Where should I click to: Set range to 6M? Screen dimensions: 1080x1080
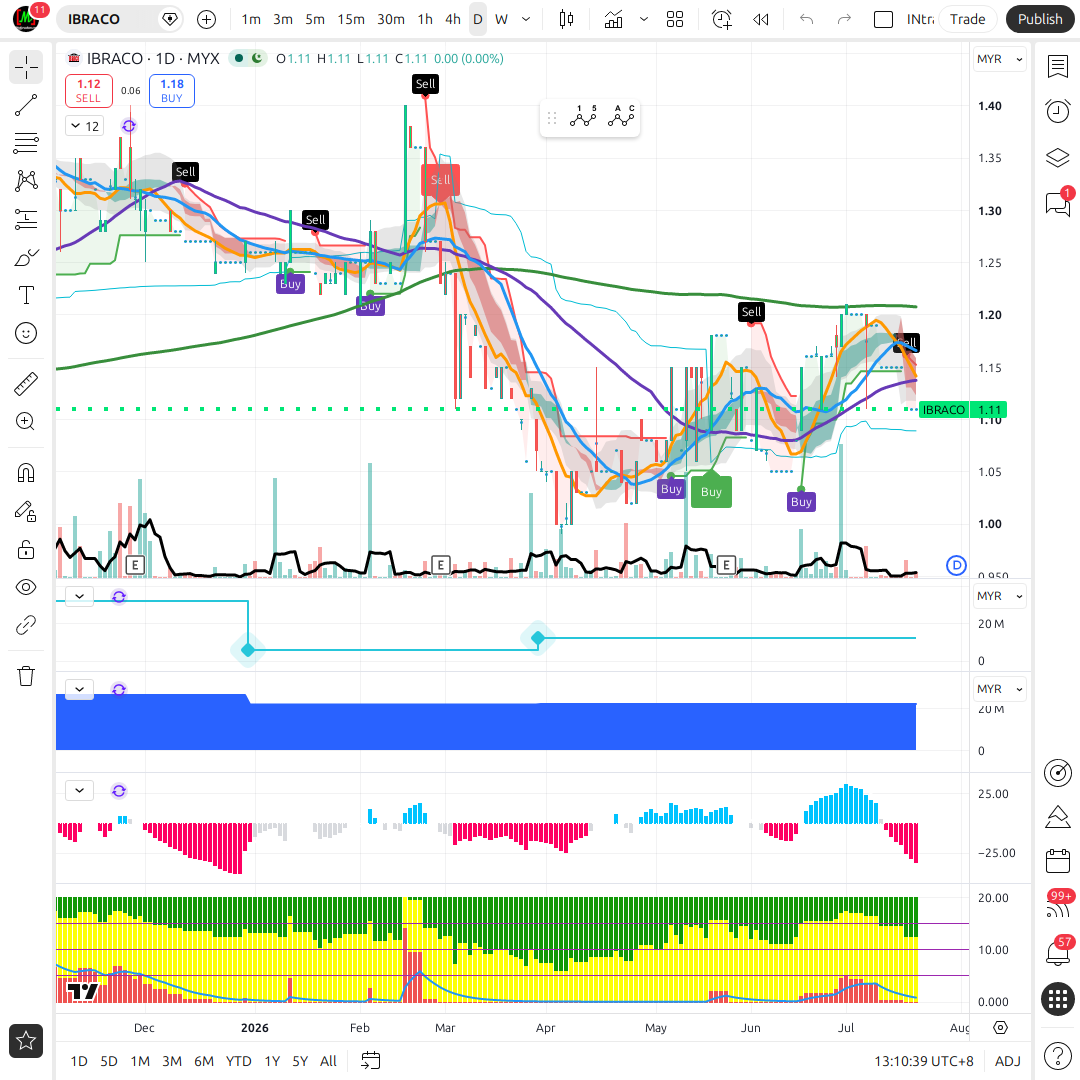point(203,1061)
